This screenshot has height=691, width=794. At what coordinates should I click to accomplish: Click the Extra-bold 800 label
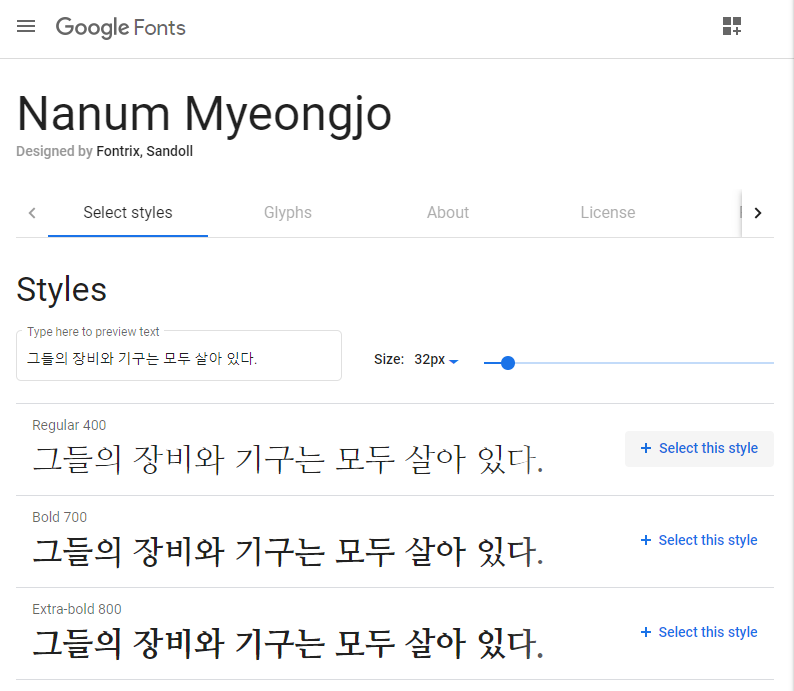(76, 609)
